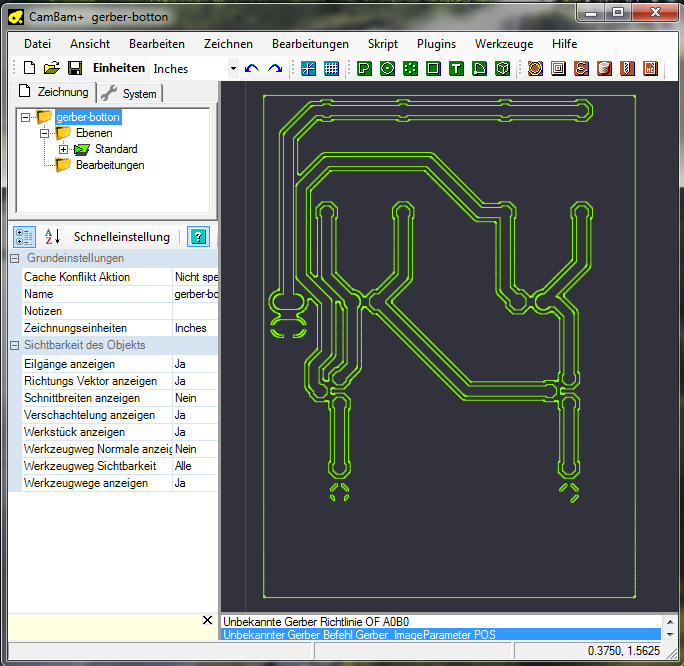Open the Einheiten units dropdown
Screen dimensions: 684x666
point(233,68)
